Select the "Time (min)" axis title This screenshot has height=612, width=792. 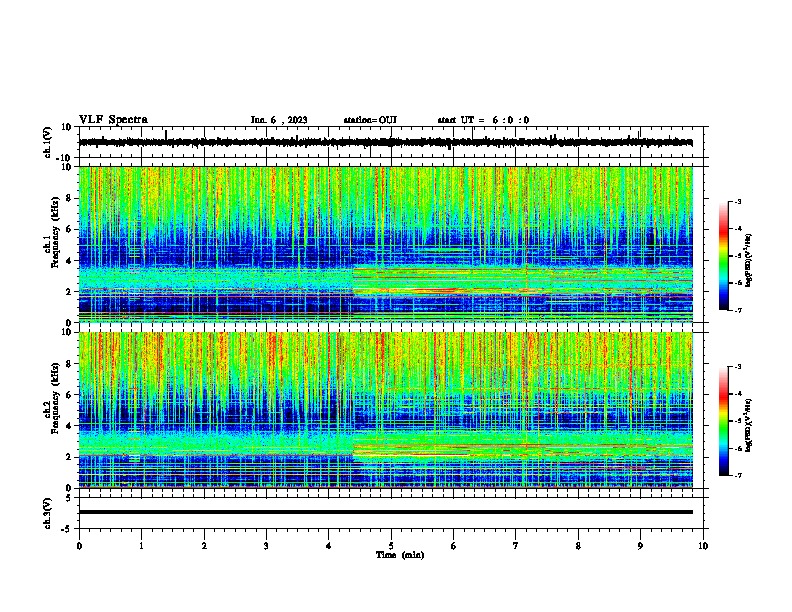400,555
